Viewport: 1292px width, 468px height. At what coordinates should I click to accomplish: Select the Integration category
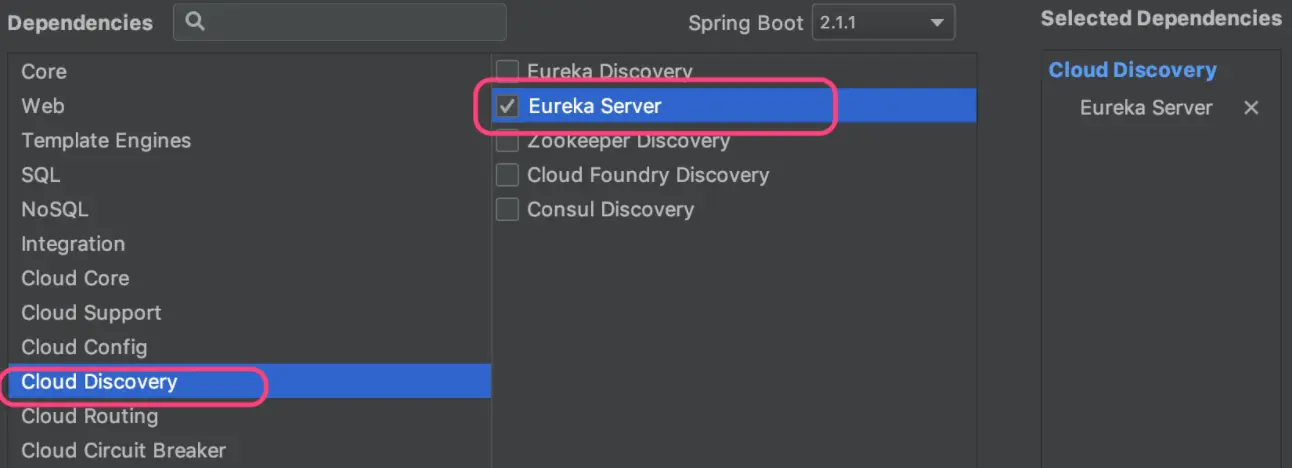coord(249,244)
